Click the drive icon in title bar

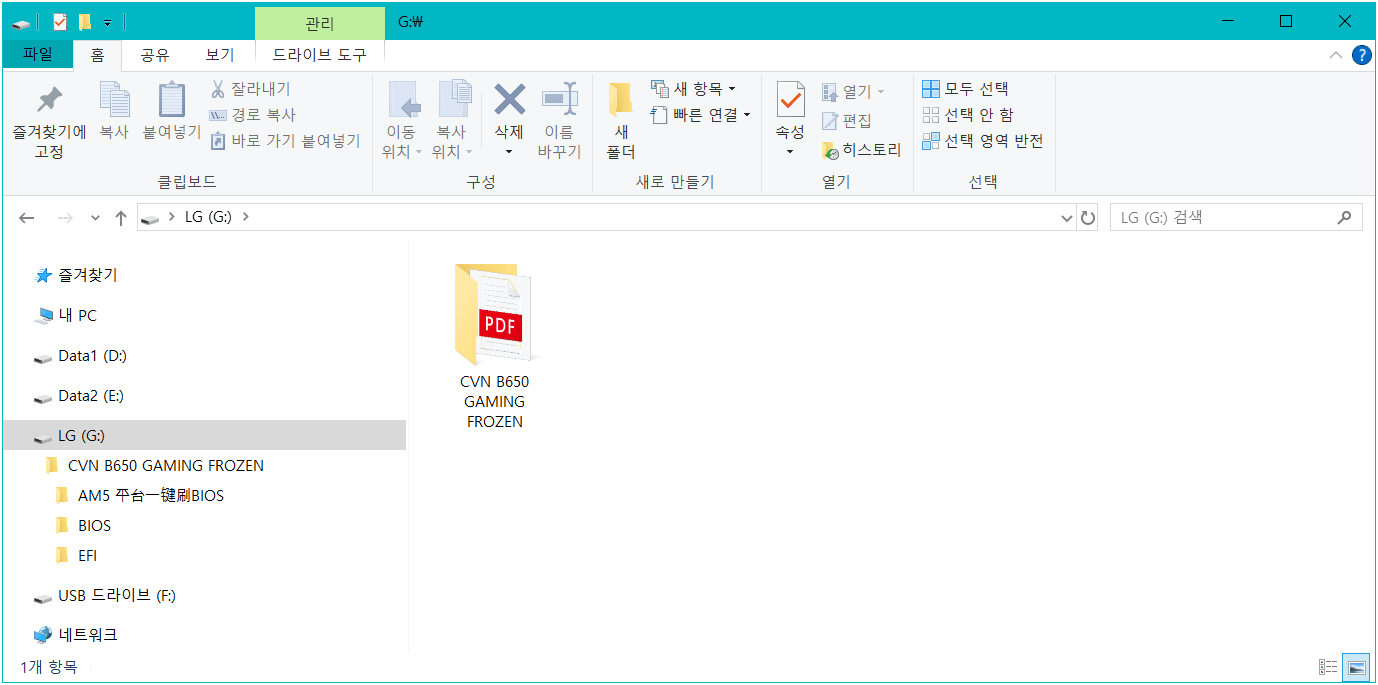(21, 23)
